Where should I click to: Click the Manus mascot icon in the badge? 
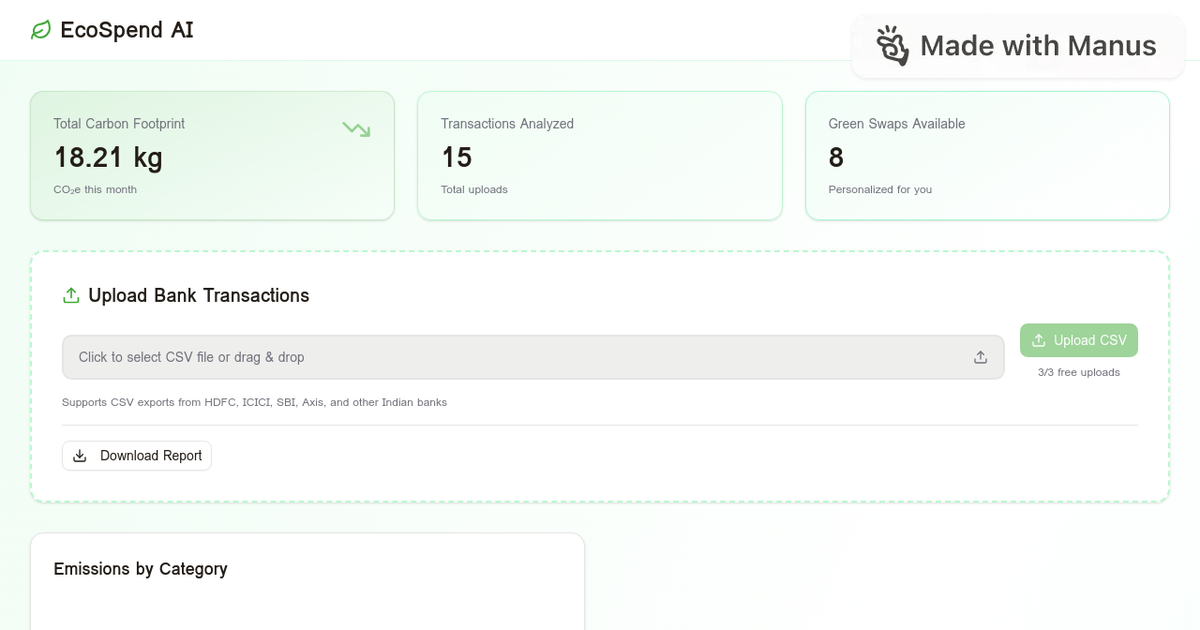point(893,46)
